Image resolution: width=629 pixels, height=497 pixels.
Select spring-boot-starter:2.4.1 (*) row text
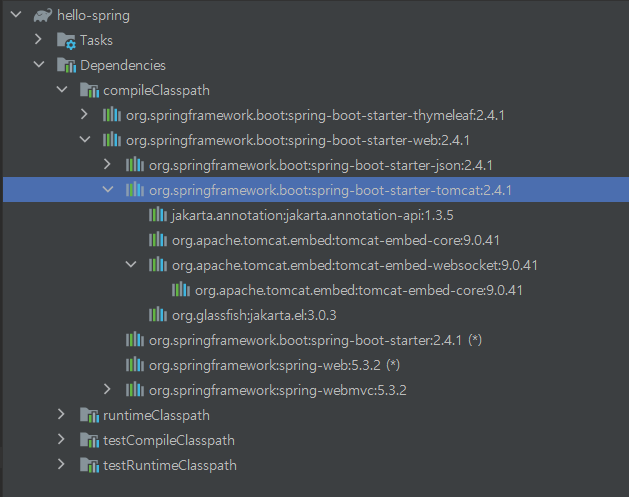click(x=315, y=341)
